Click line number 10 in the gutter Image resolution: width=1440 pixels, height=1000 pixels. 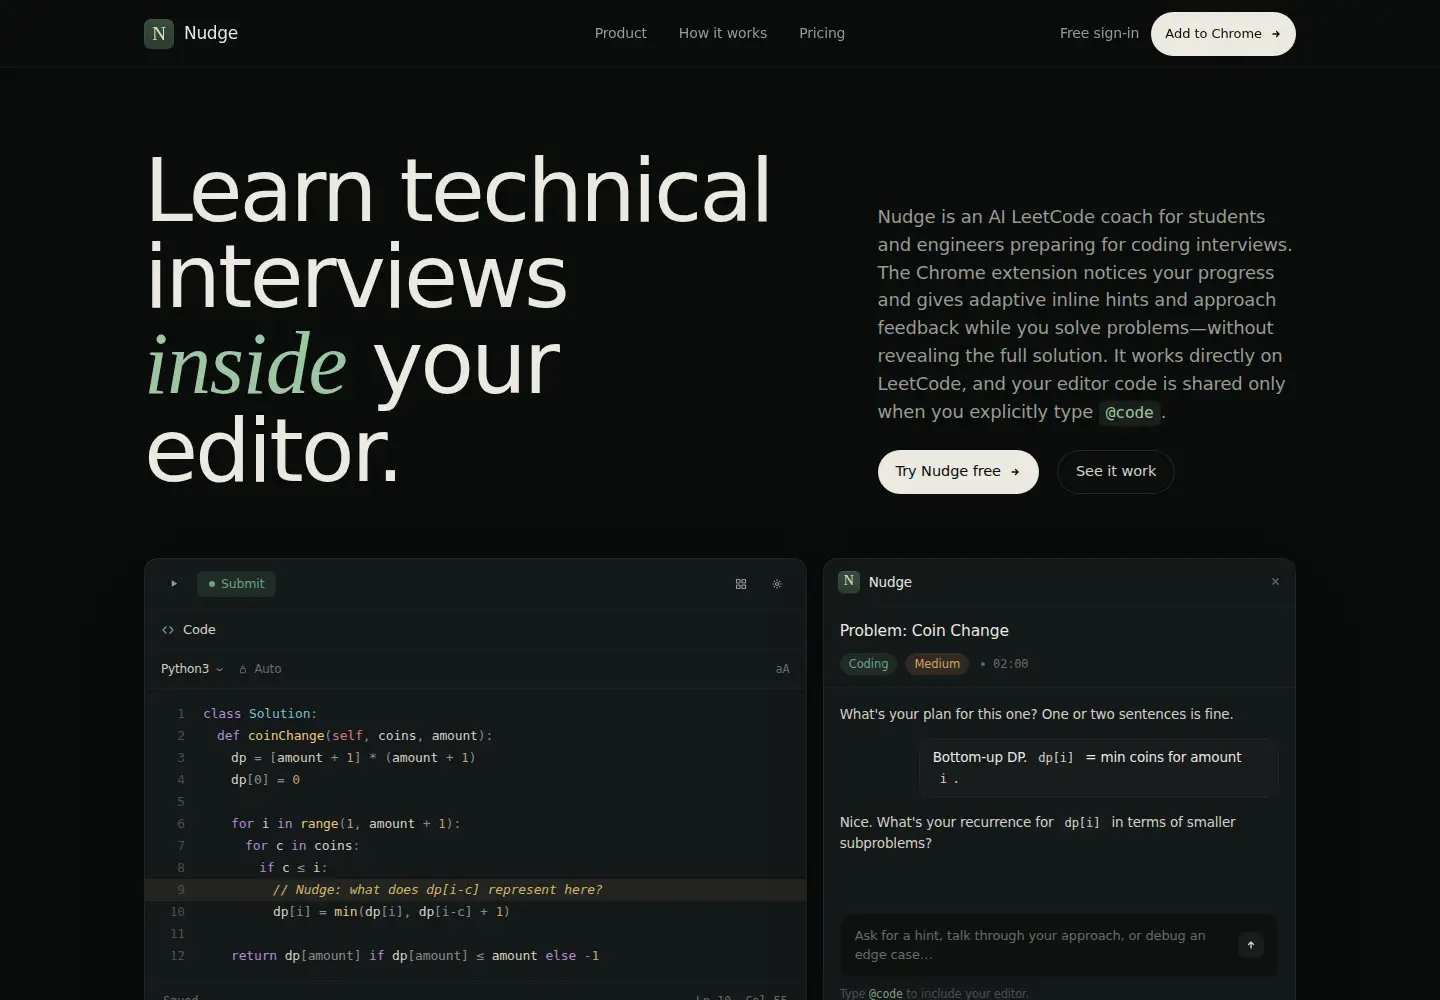click(x=177, y=912)
